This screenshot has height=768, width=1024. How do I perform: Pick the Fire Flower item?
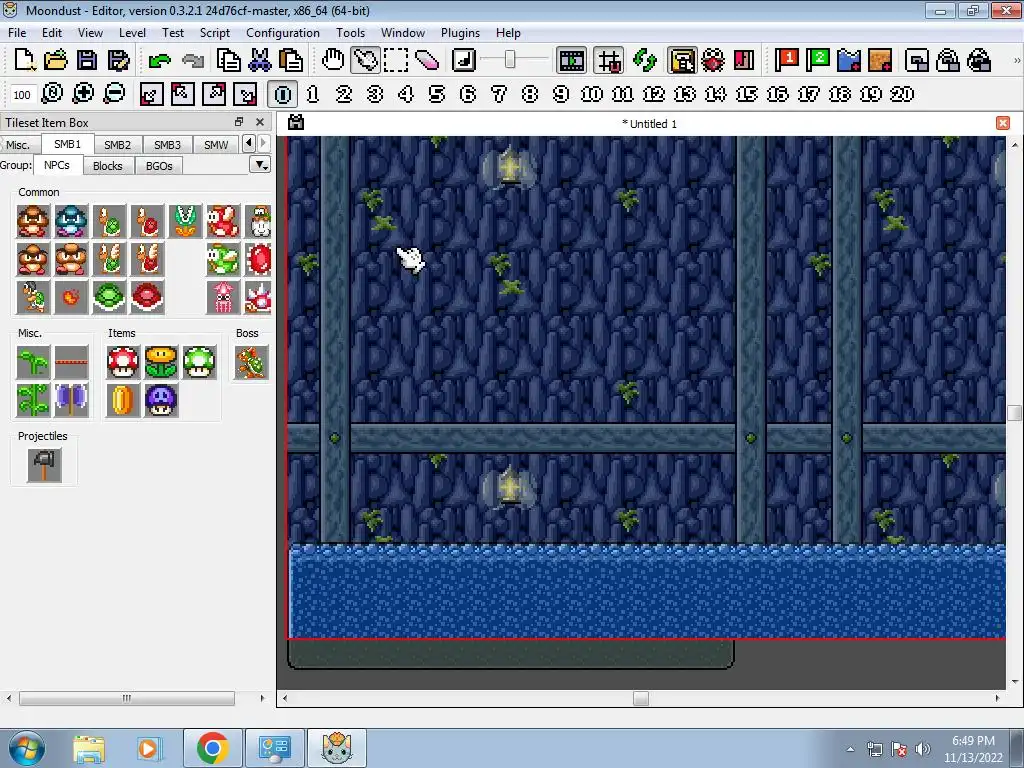point(161,362)
